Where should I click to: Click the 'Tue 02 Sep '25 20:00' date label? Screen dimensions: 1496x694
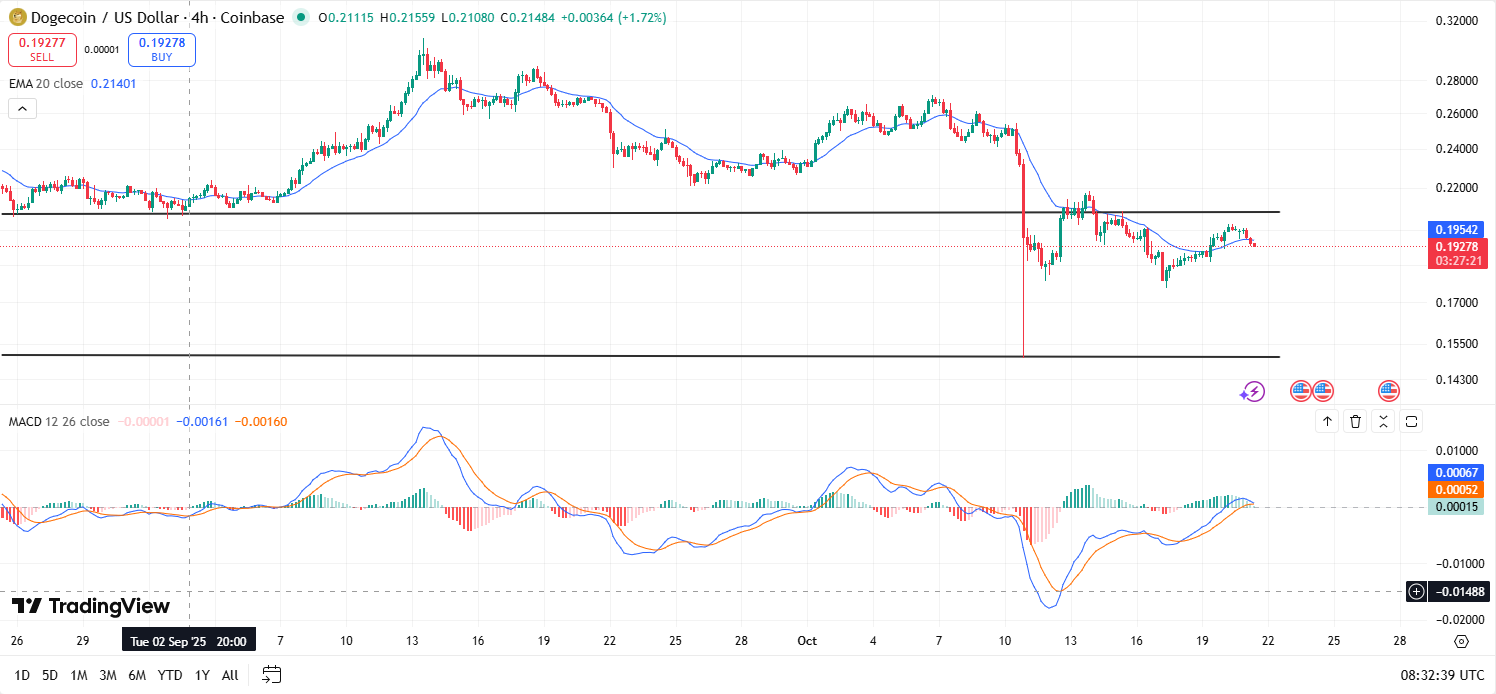[x=189, y=640]
